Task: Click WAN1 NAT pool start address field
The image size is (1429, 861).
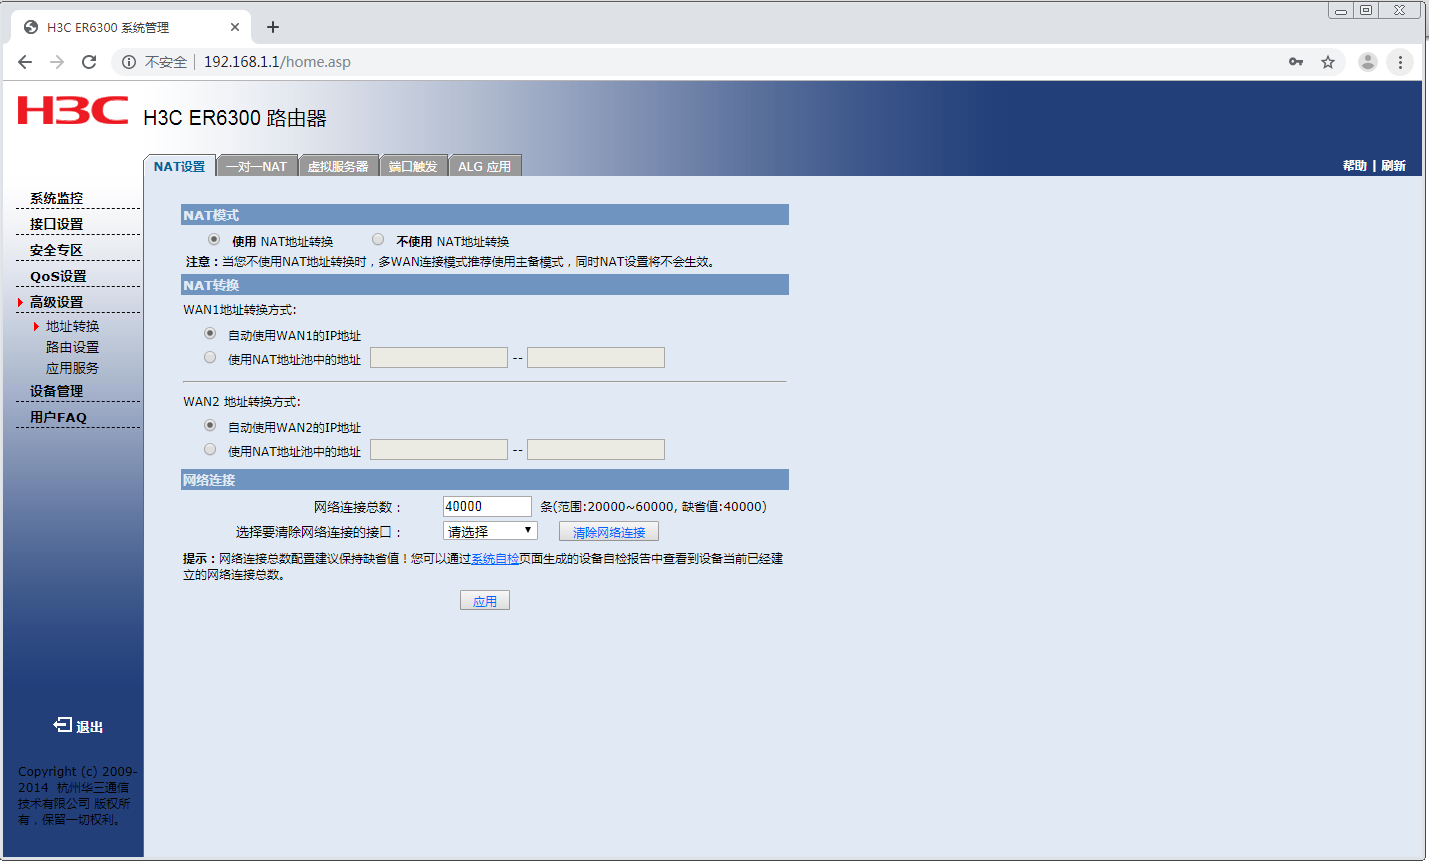Action: pos(439,358)
